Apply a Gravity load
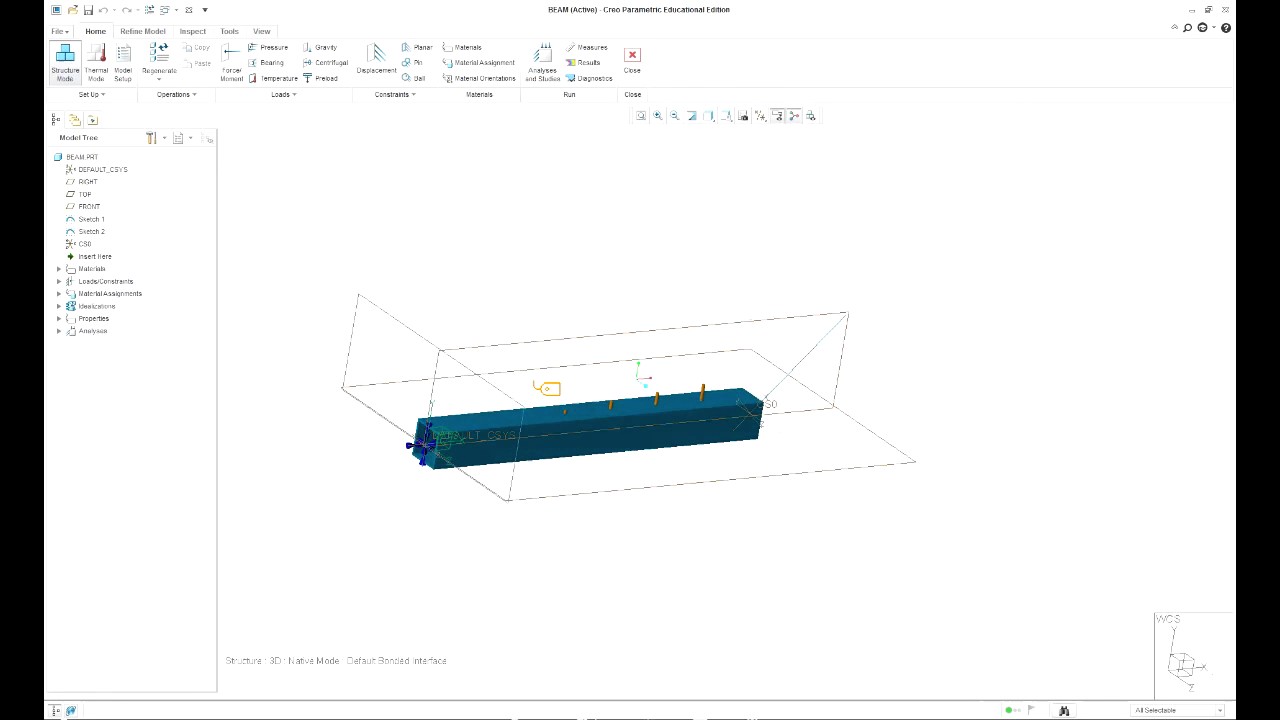1280x720 pixels. (x=326, y=47)
